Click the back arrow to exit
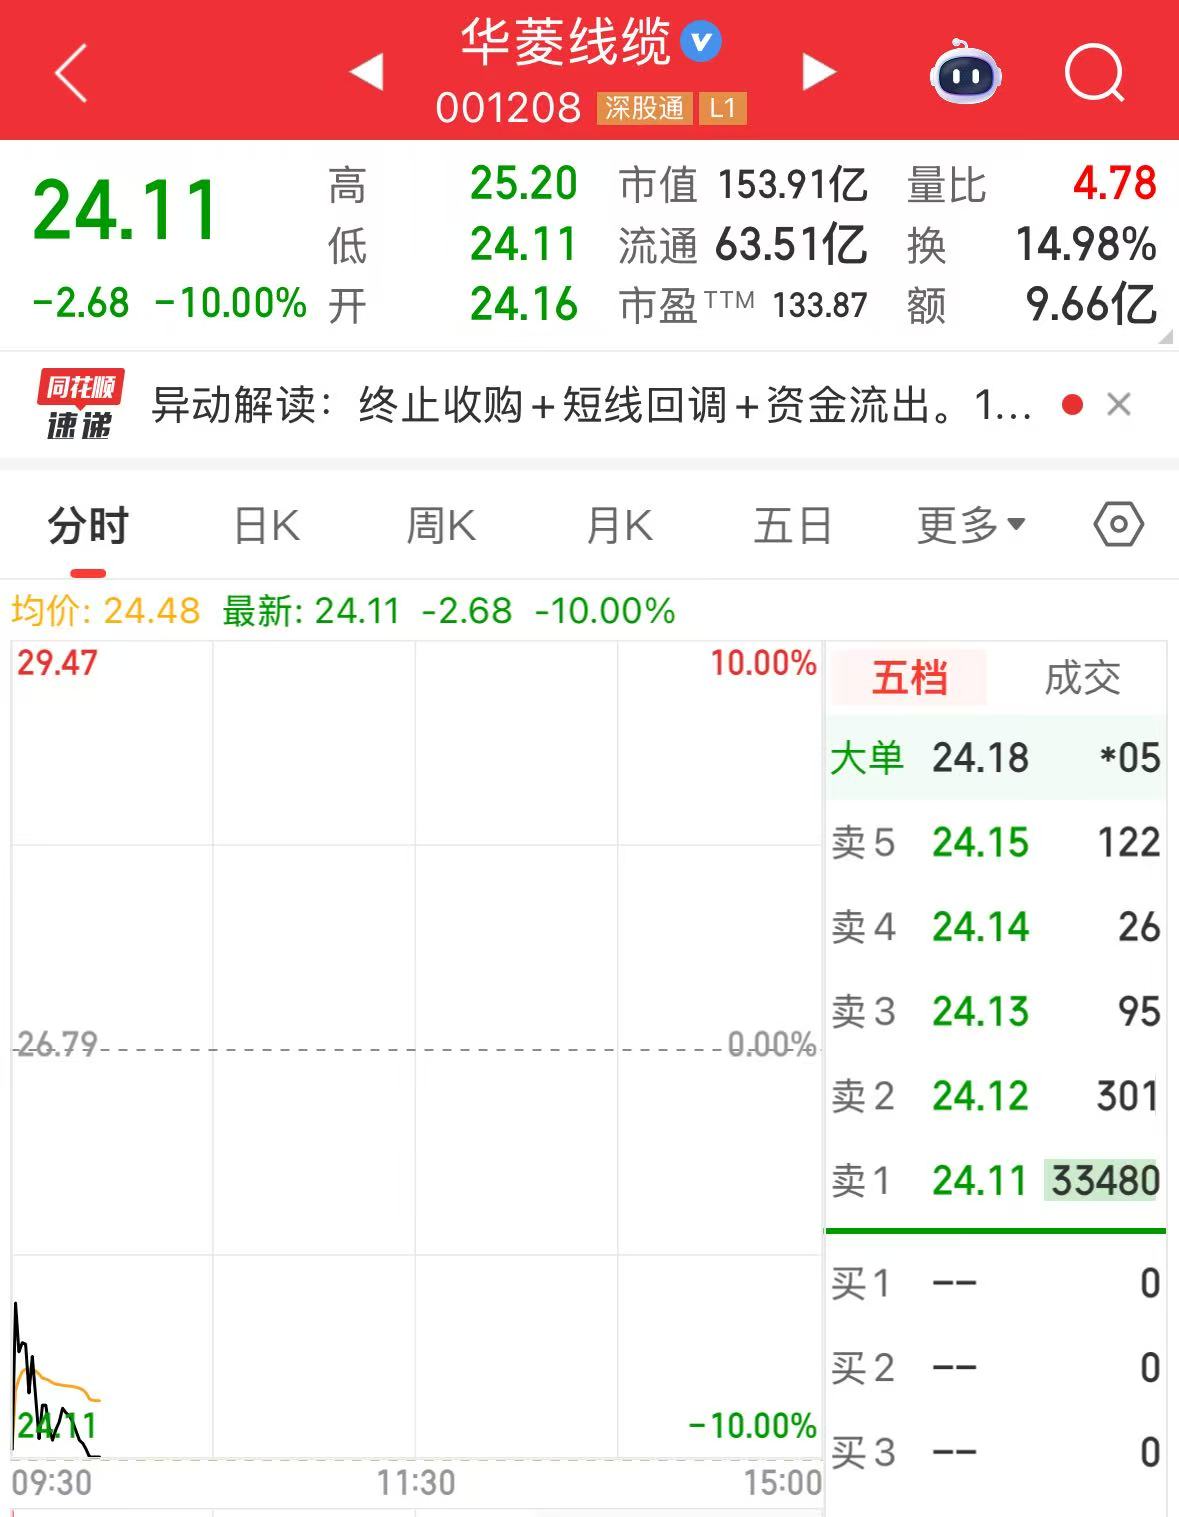This screenshot has height=1517, width=1179. click(70, 72)
